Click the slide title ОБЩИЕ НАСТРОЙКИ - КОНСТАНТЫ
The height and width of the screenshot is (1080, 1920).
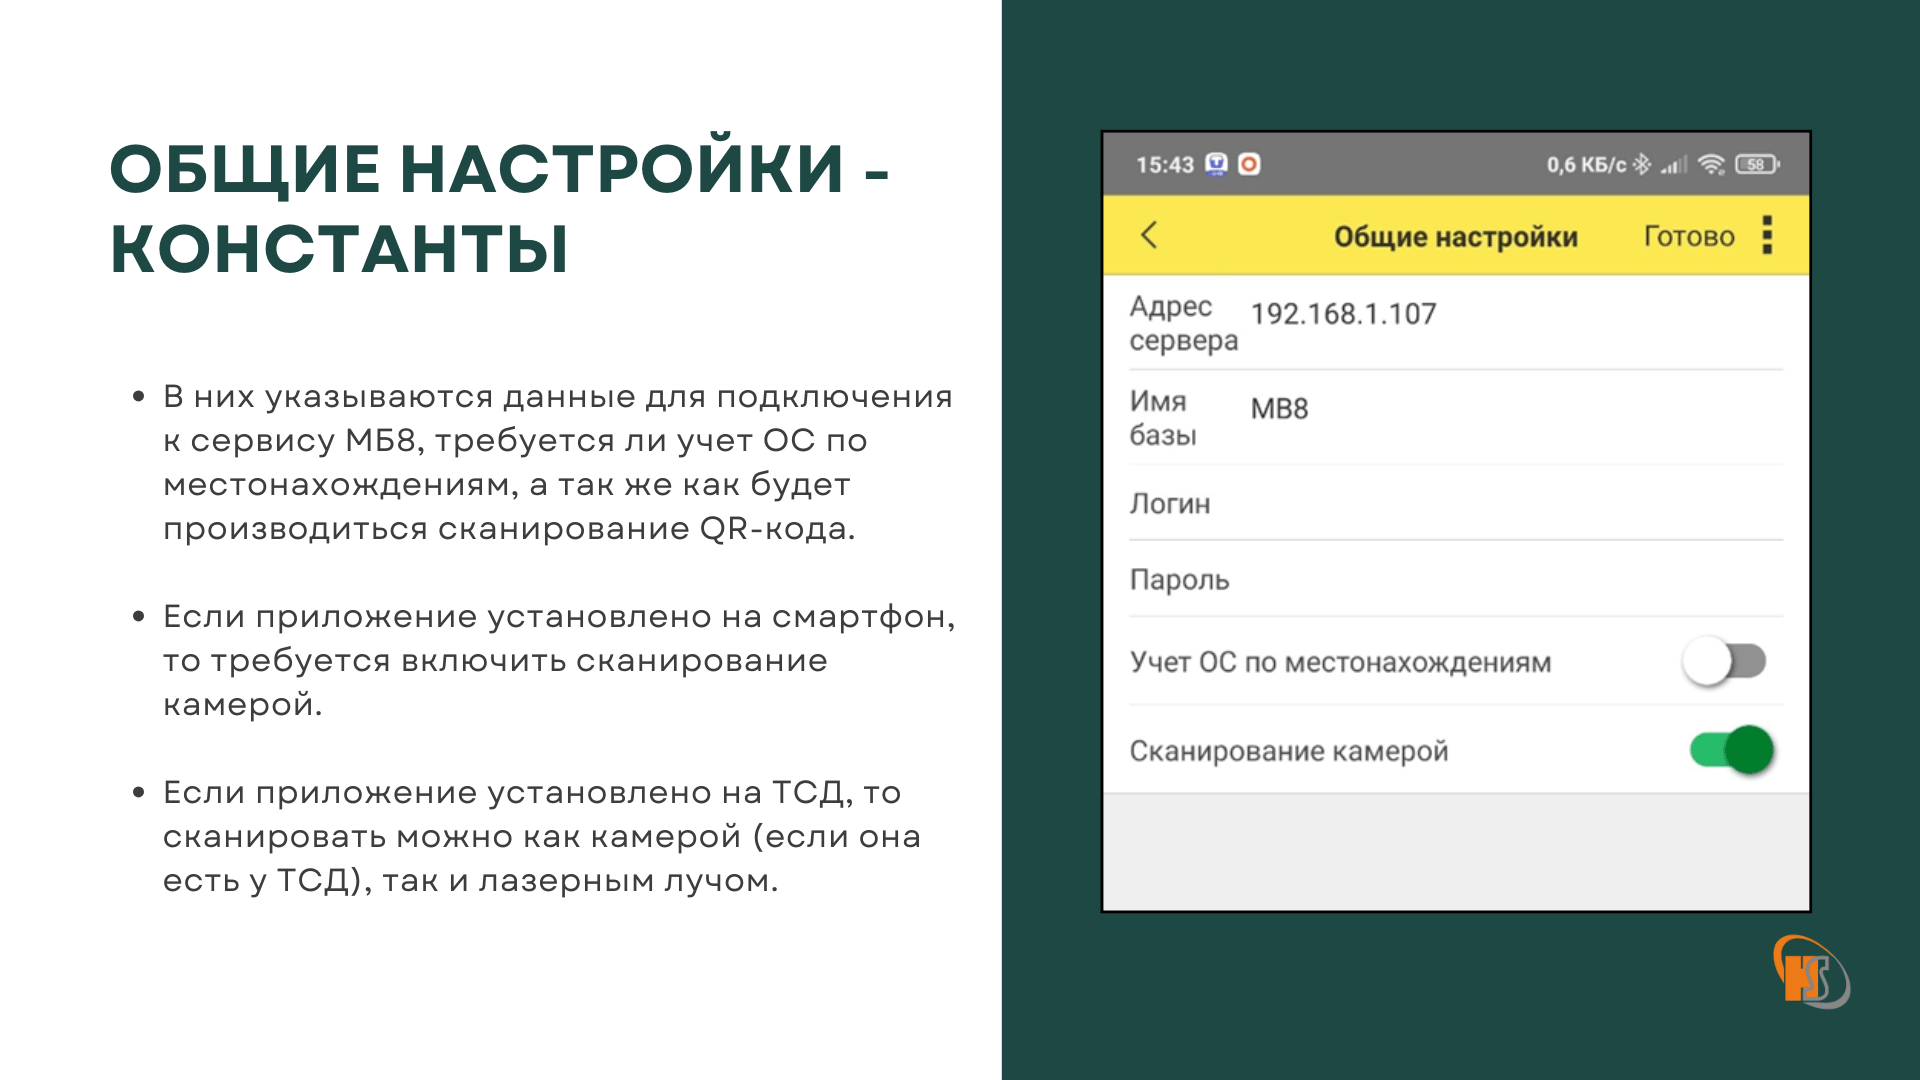pos(498,207)
